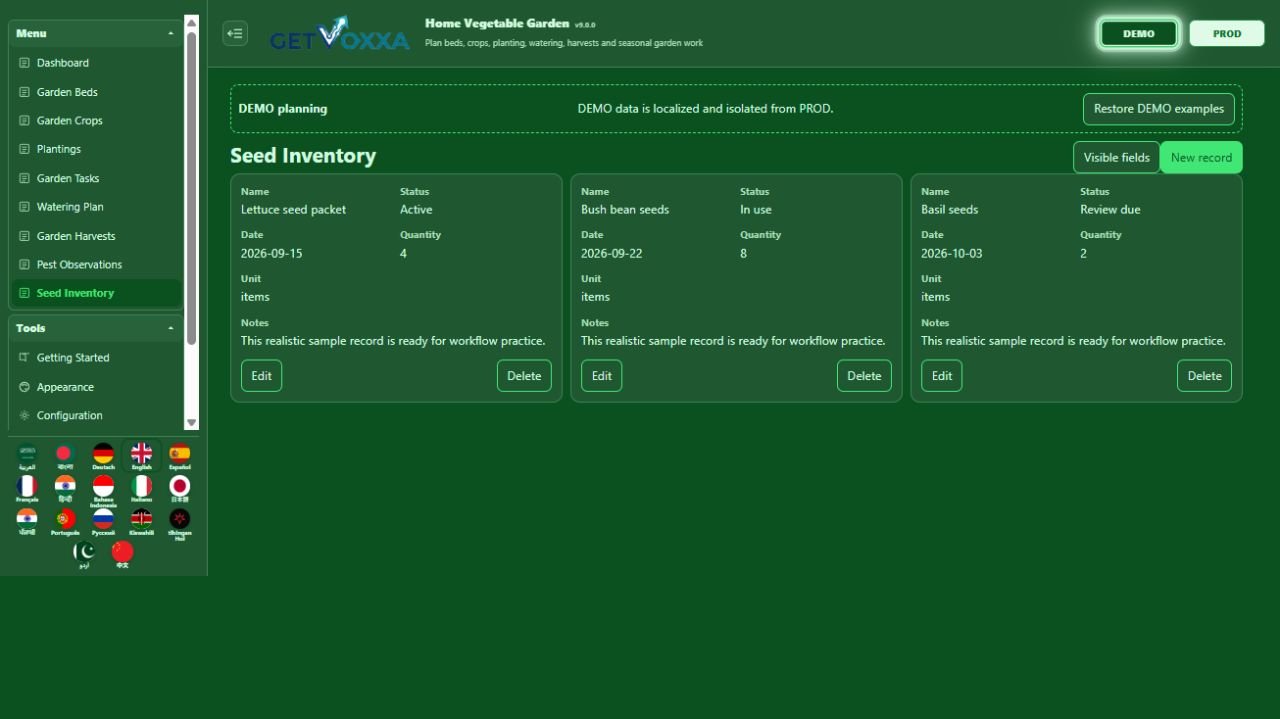Viewport: 1280px width, 719px height.
Task: Switch to PROD mode
Action: pyautogui.click(x=1227, y=33)
